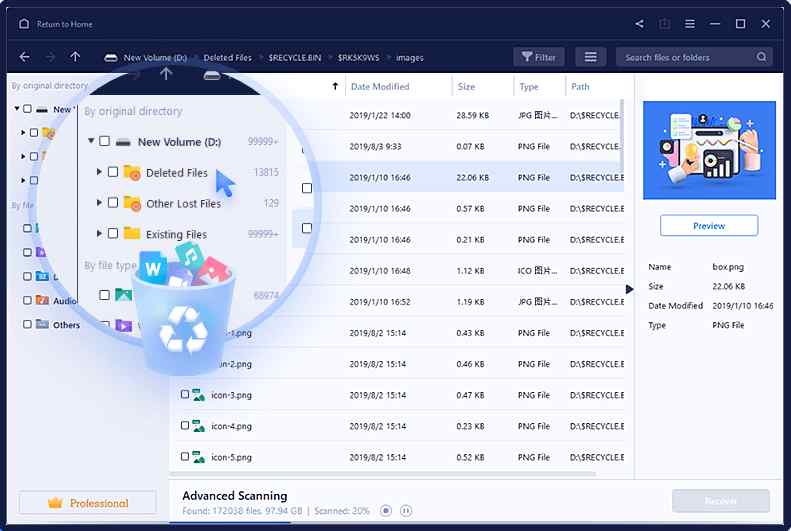791x531 pixels.
Task: Expand the Deleted Files tree node
Action: (x=99, y=172)
